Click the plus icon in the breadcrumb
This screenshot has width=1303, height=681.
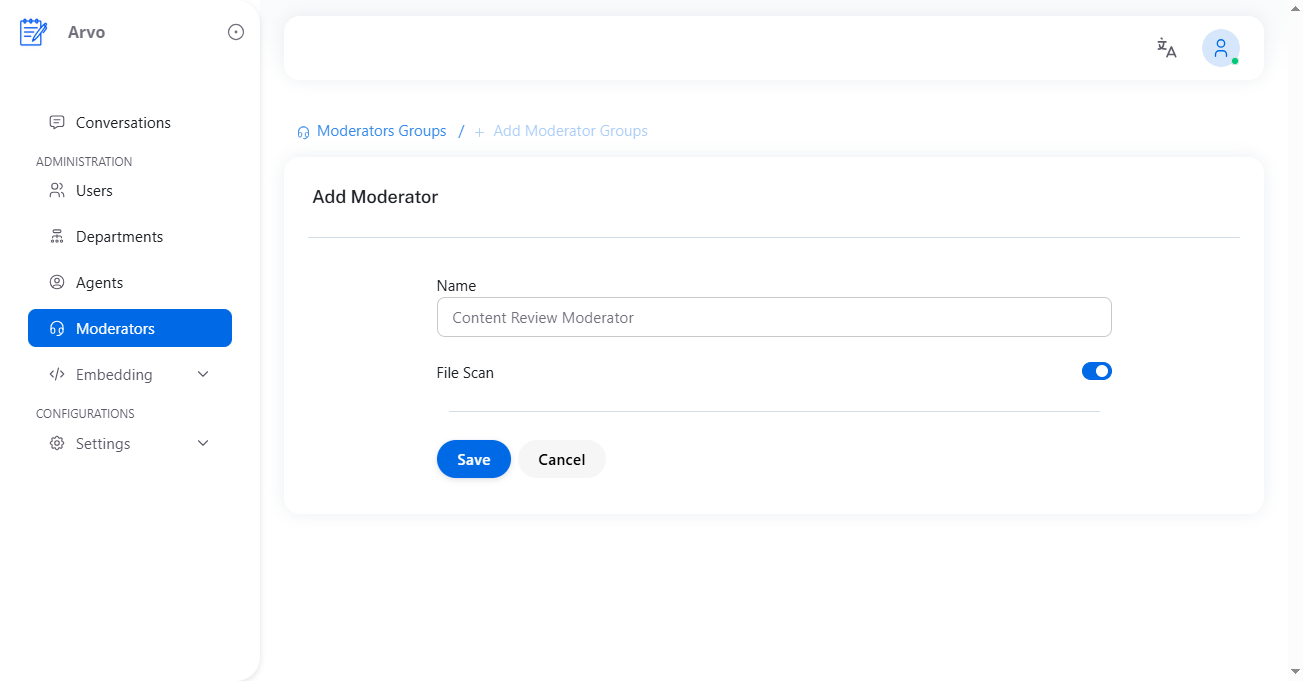(479, 131)
